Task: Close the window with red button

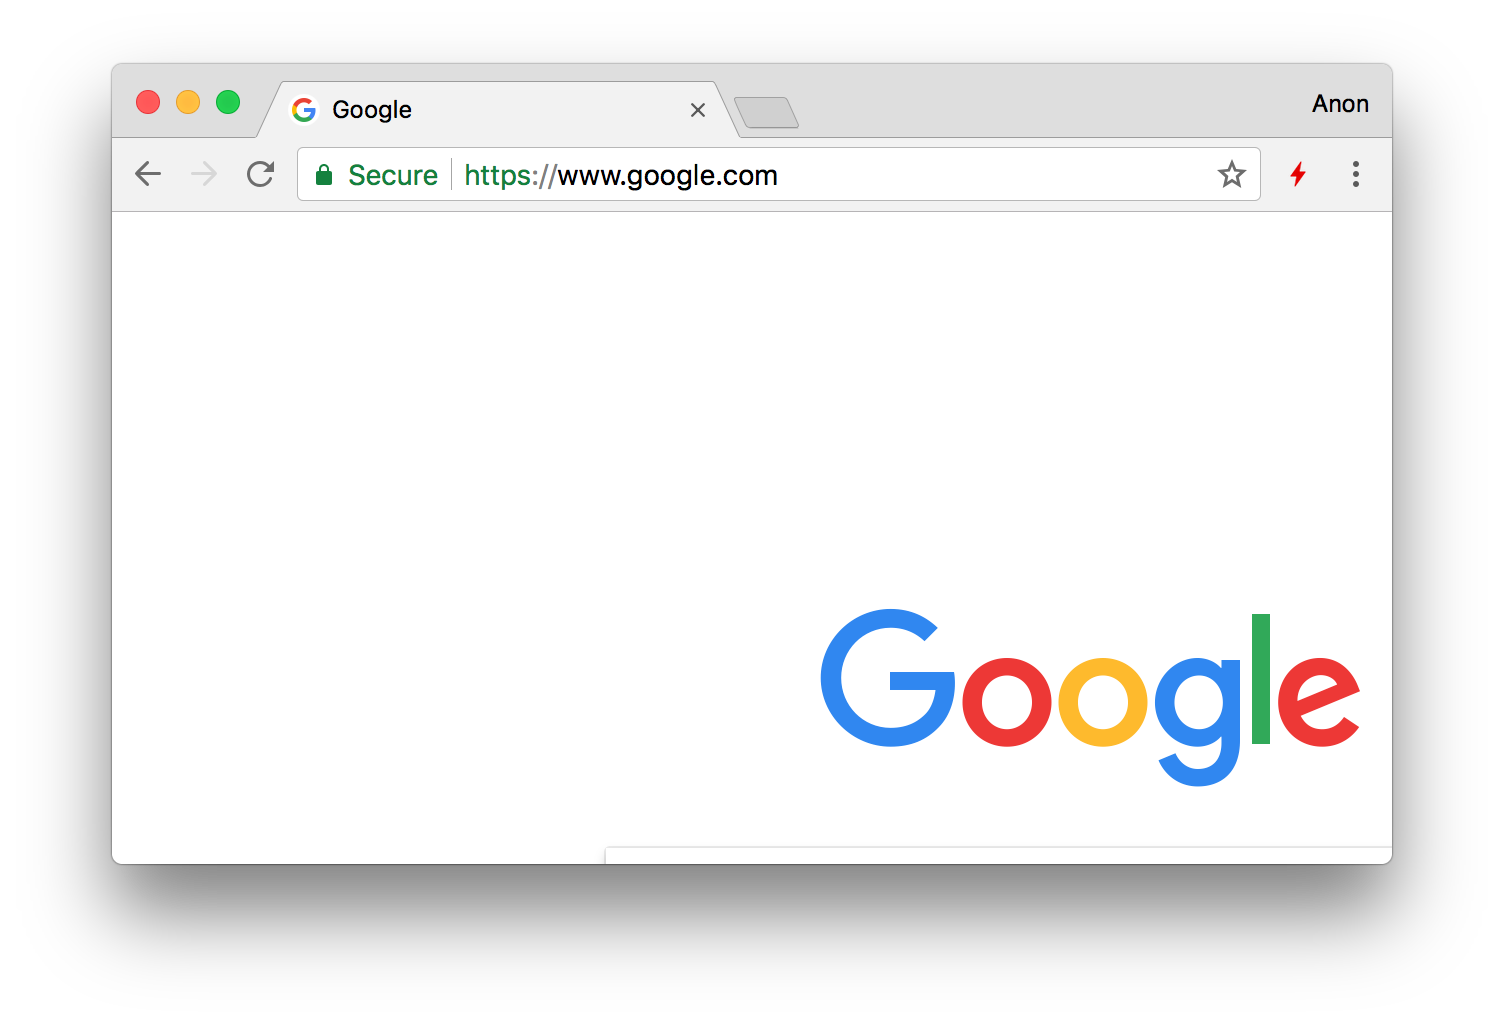Action: point(148,102)
